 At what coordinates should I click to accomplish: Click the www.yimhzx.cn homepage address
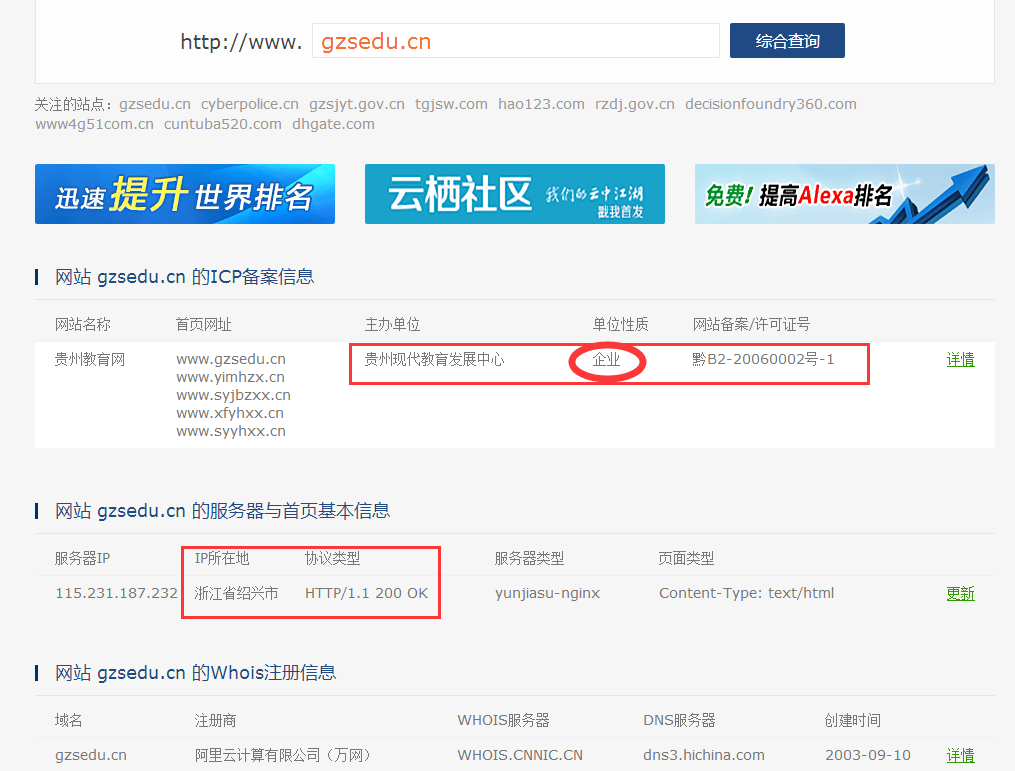coord(230,377)
